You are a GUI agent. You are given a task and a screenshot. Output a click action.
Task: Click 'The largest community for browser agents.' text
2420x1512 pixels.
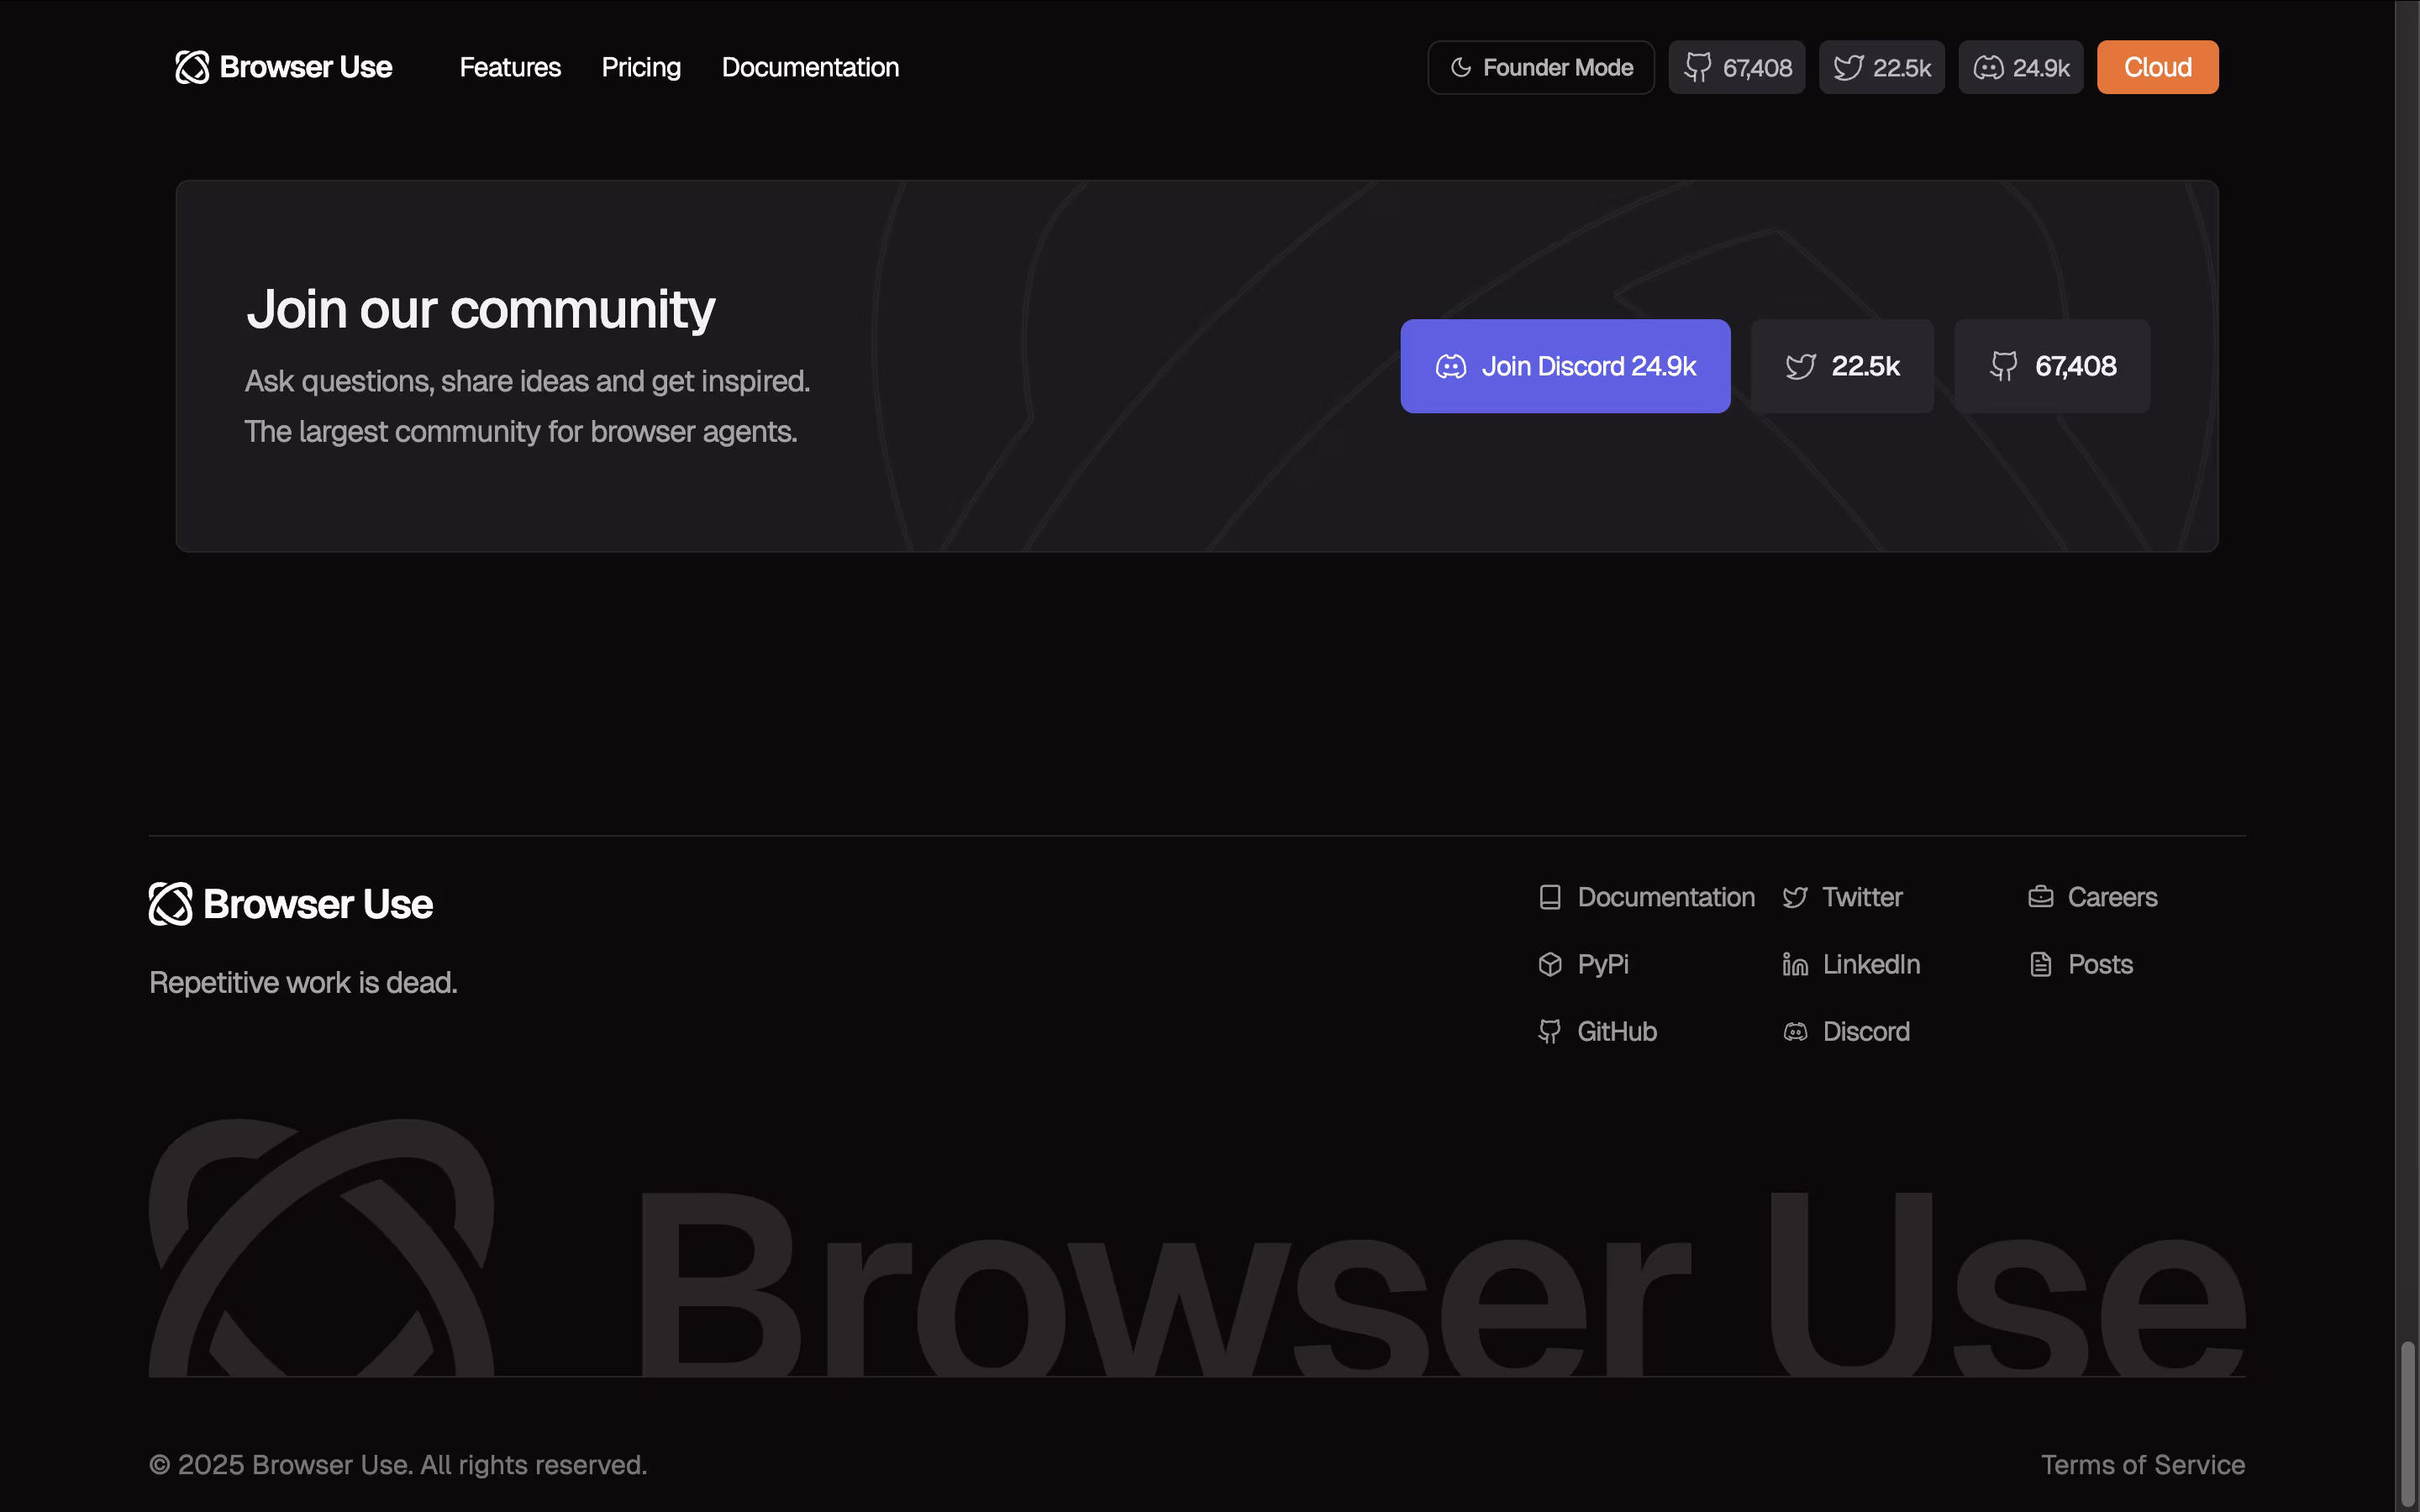point(521,432)
